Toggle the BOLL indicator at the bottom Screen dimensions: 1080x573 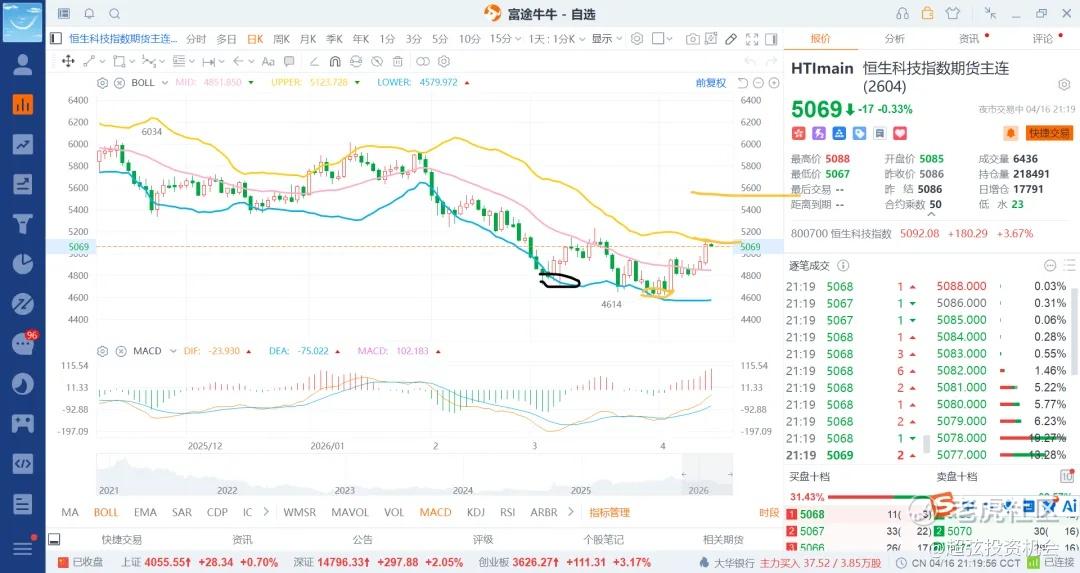pos(106,512)
